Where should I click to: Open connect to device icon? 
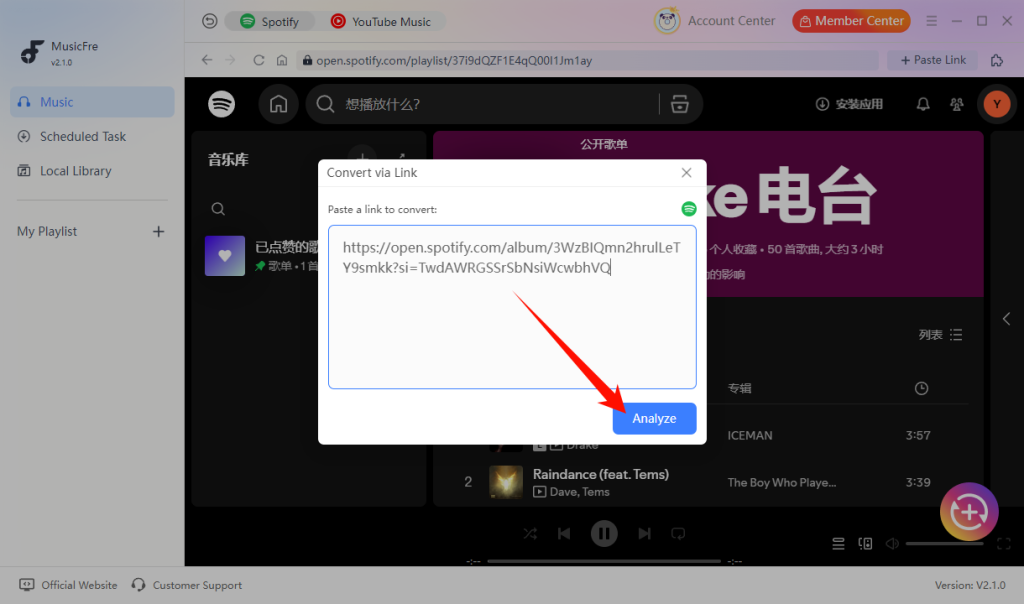(865, 543)
